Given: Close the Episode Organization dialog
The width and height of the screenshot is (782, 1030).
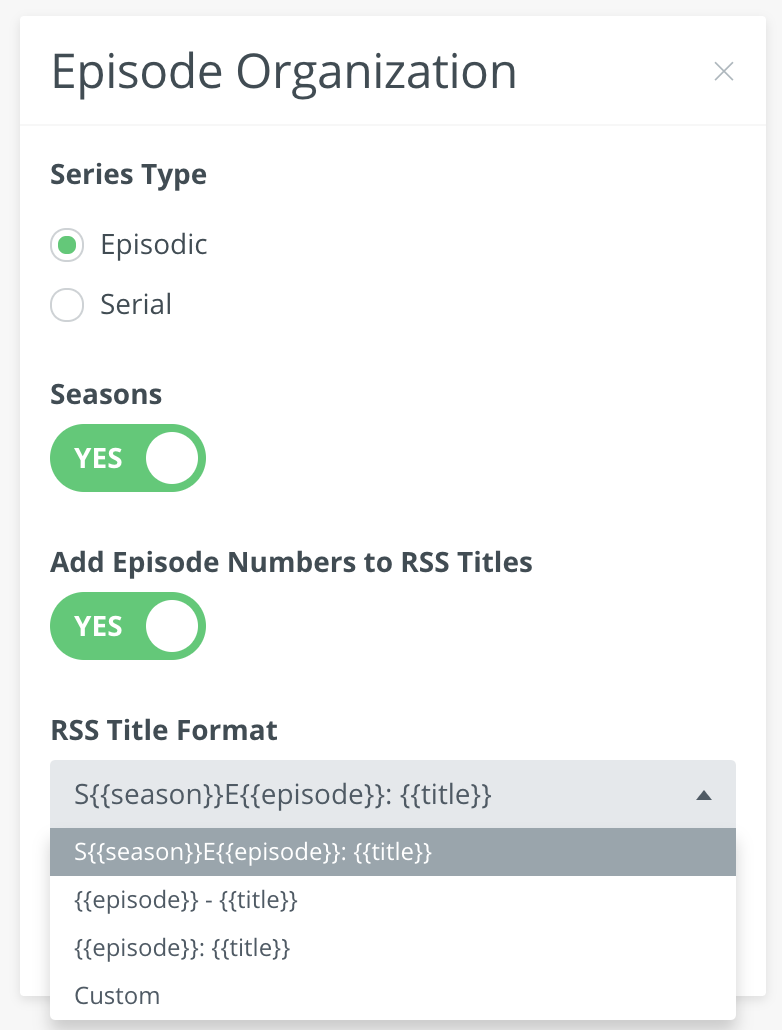Looking at the screenshot, I should pos(723,72).
